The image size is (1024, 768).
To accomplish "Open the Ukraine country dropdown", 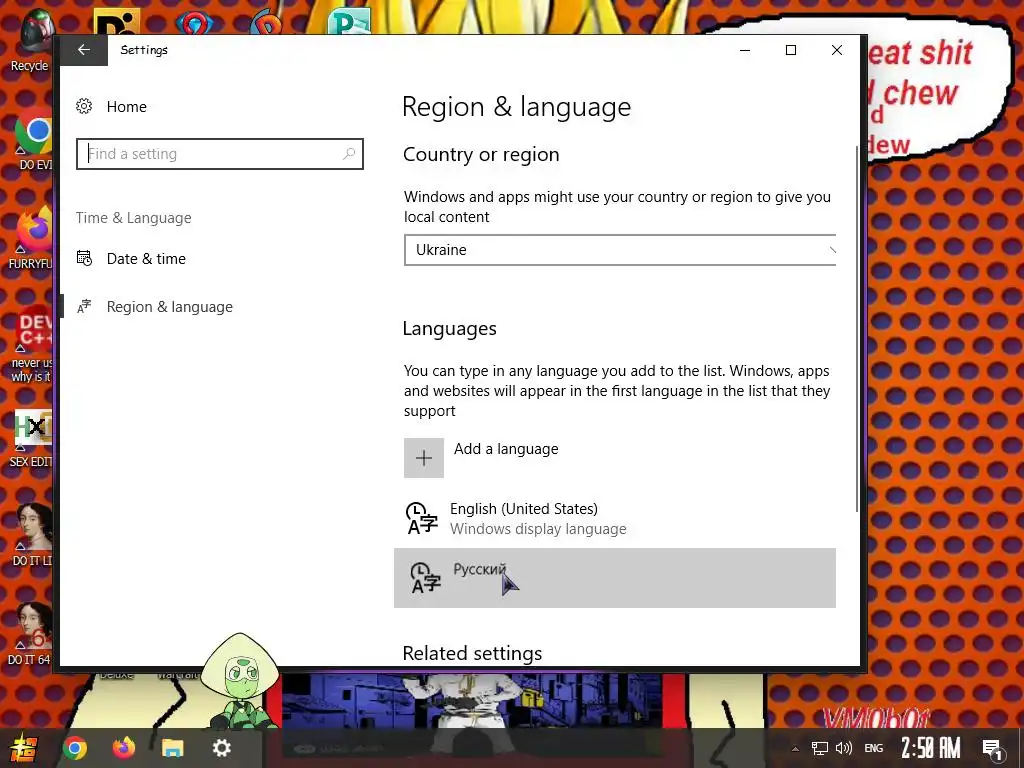I will 620,250.
